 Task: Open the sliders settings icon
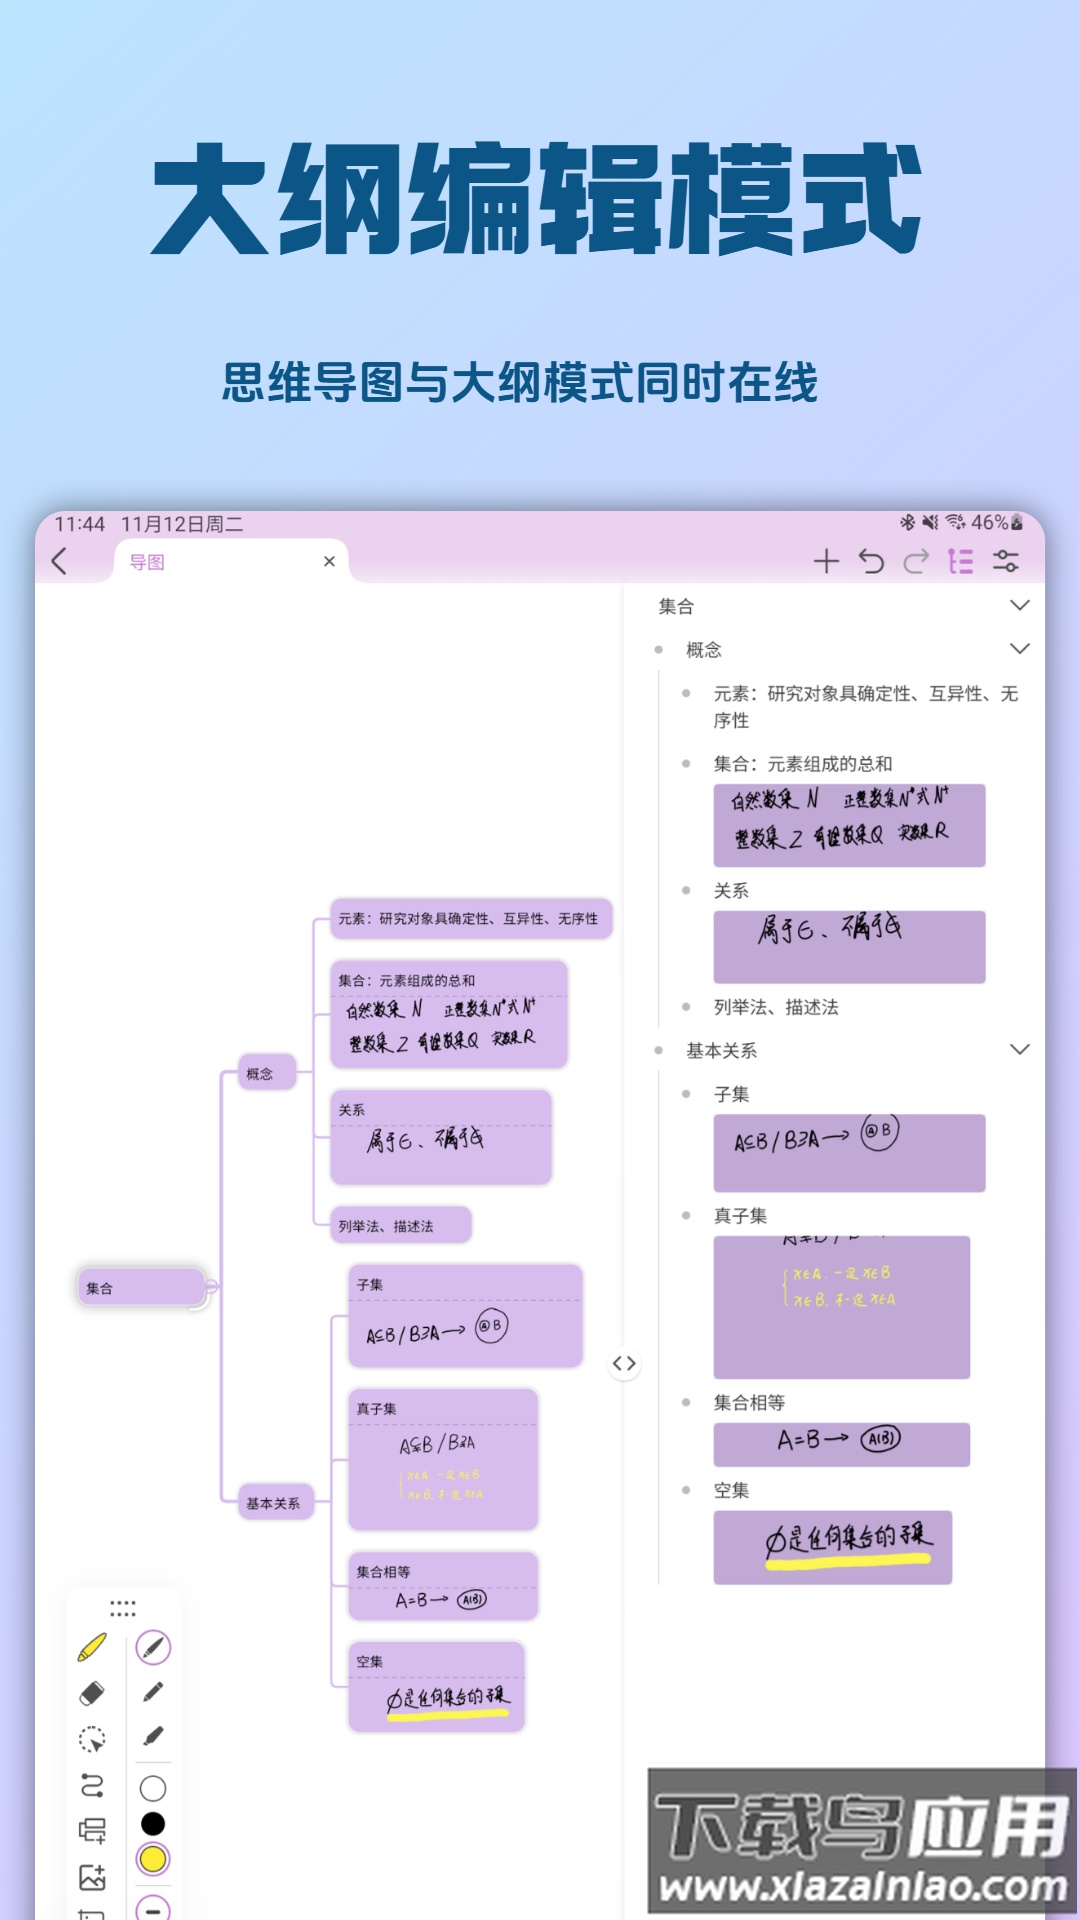(1005, 562)
